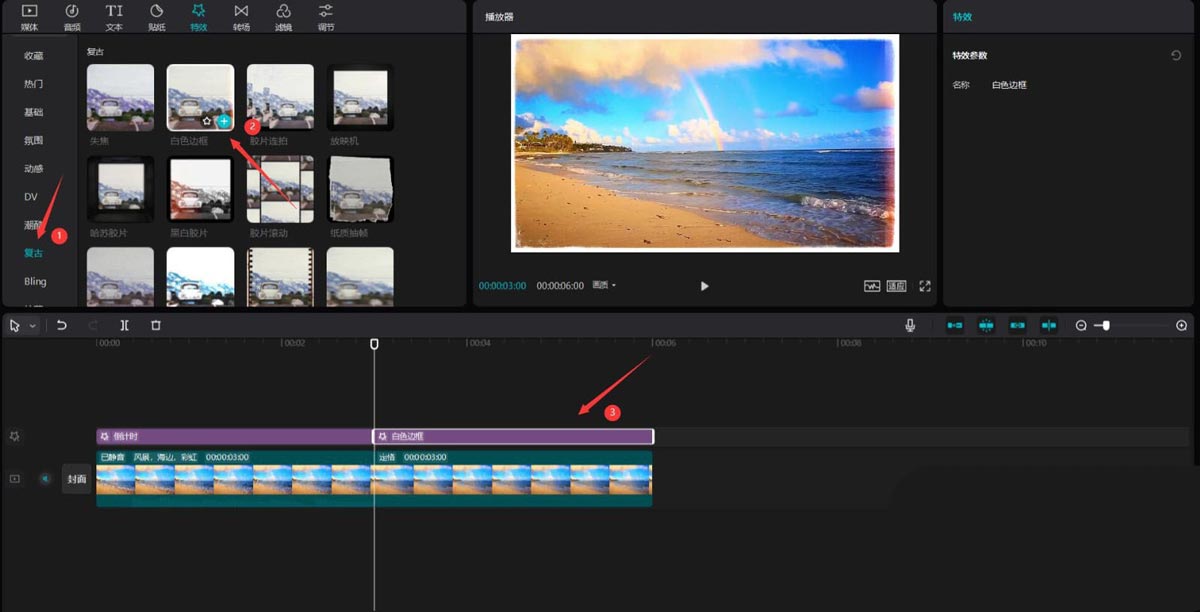Open the 画质 quality dropdown in player

[604, 286]
